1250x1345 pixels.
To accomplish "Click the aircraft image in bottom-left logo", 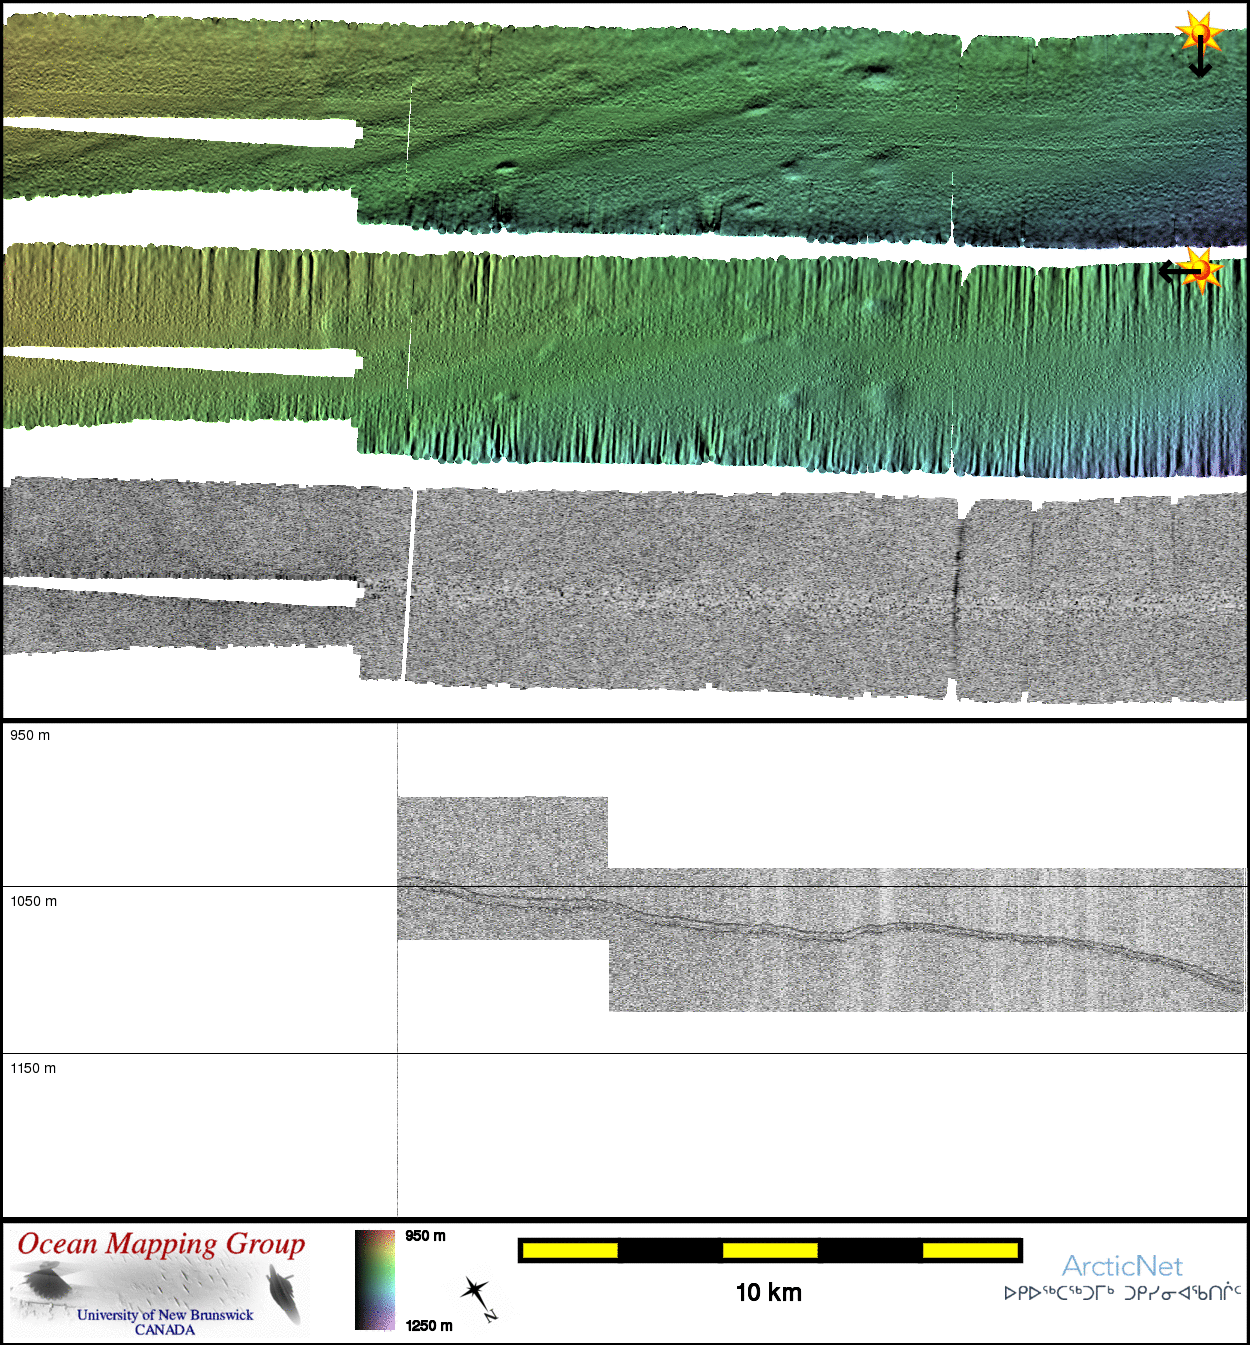I will pos(45,1282).
